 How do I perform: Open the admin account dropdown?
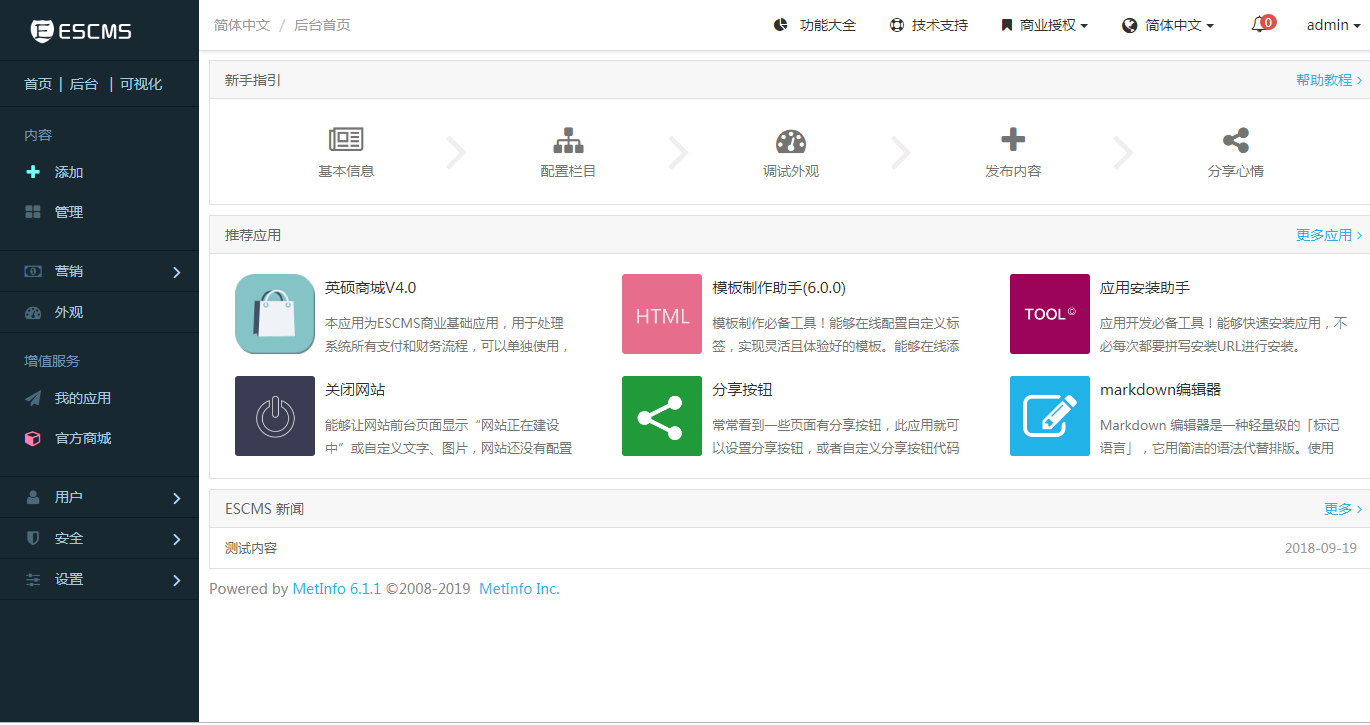1333,25
